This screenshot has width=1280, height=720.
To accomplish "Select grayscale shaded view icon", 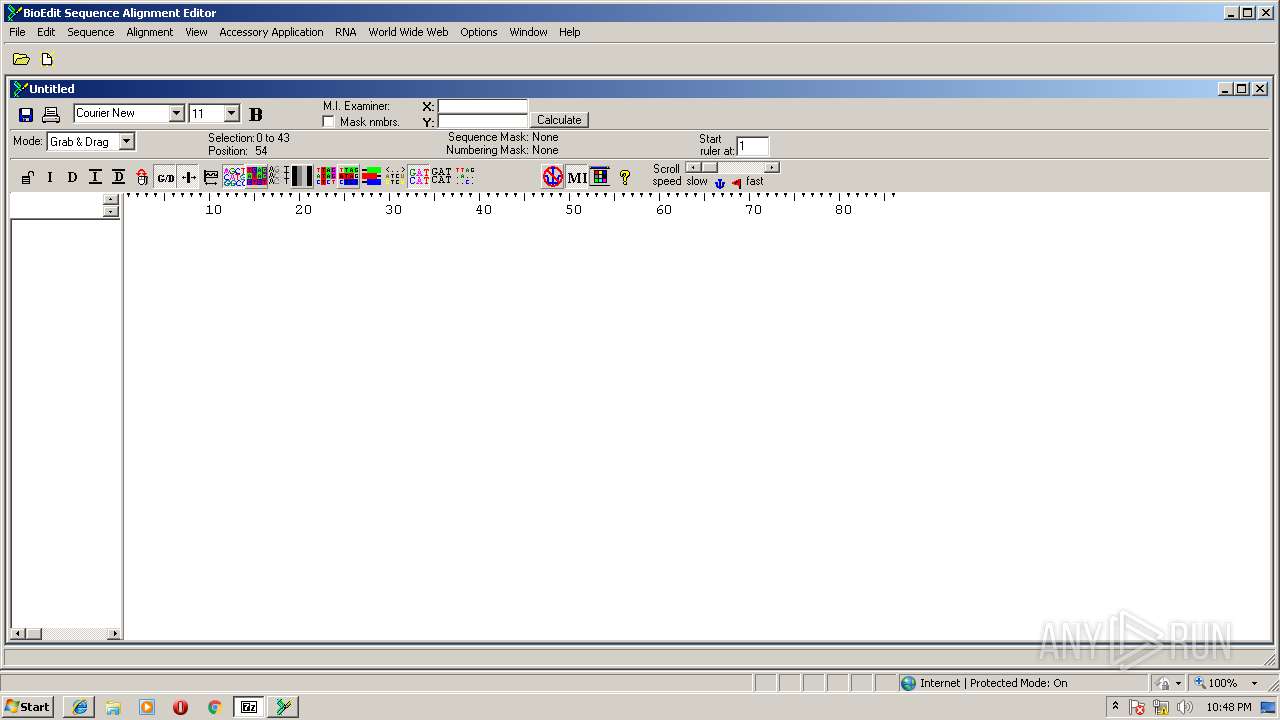I will click(x=302, y=177).
